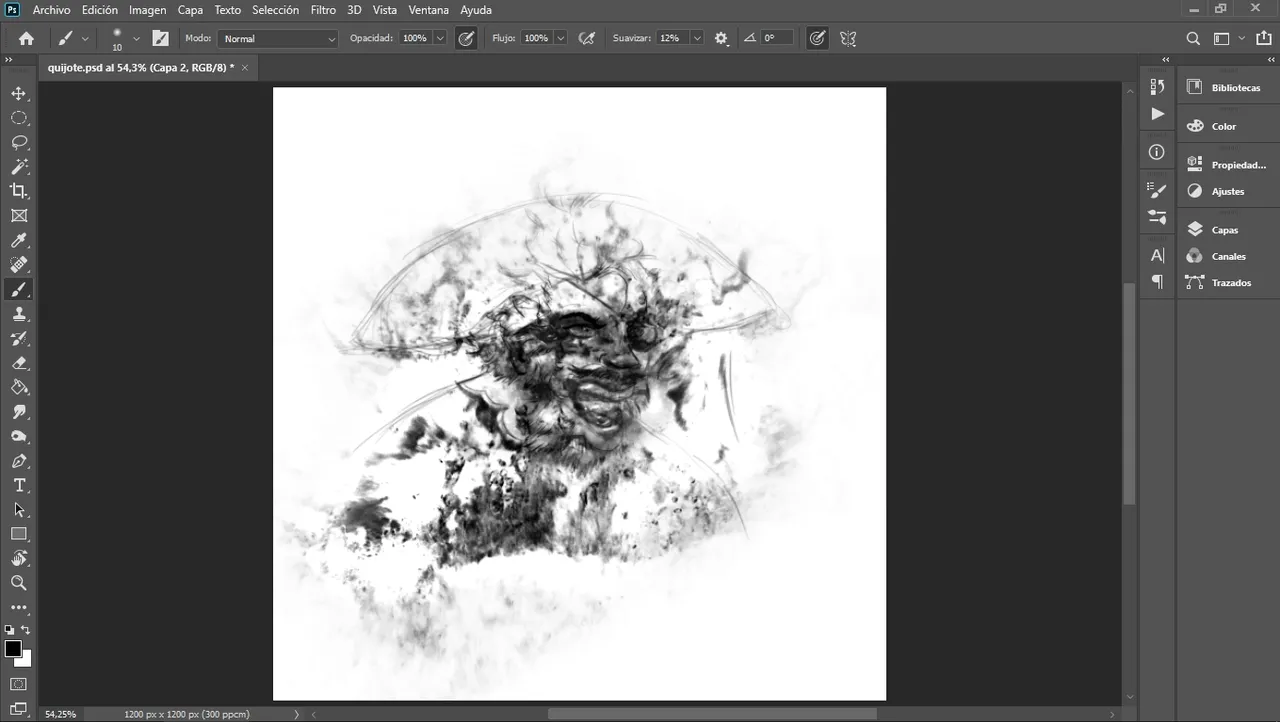The image size is (1280, 722).
Task: Toggle pressure for opacity button
Action: pyautogui.click(x=466, y=38)
